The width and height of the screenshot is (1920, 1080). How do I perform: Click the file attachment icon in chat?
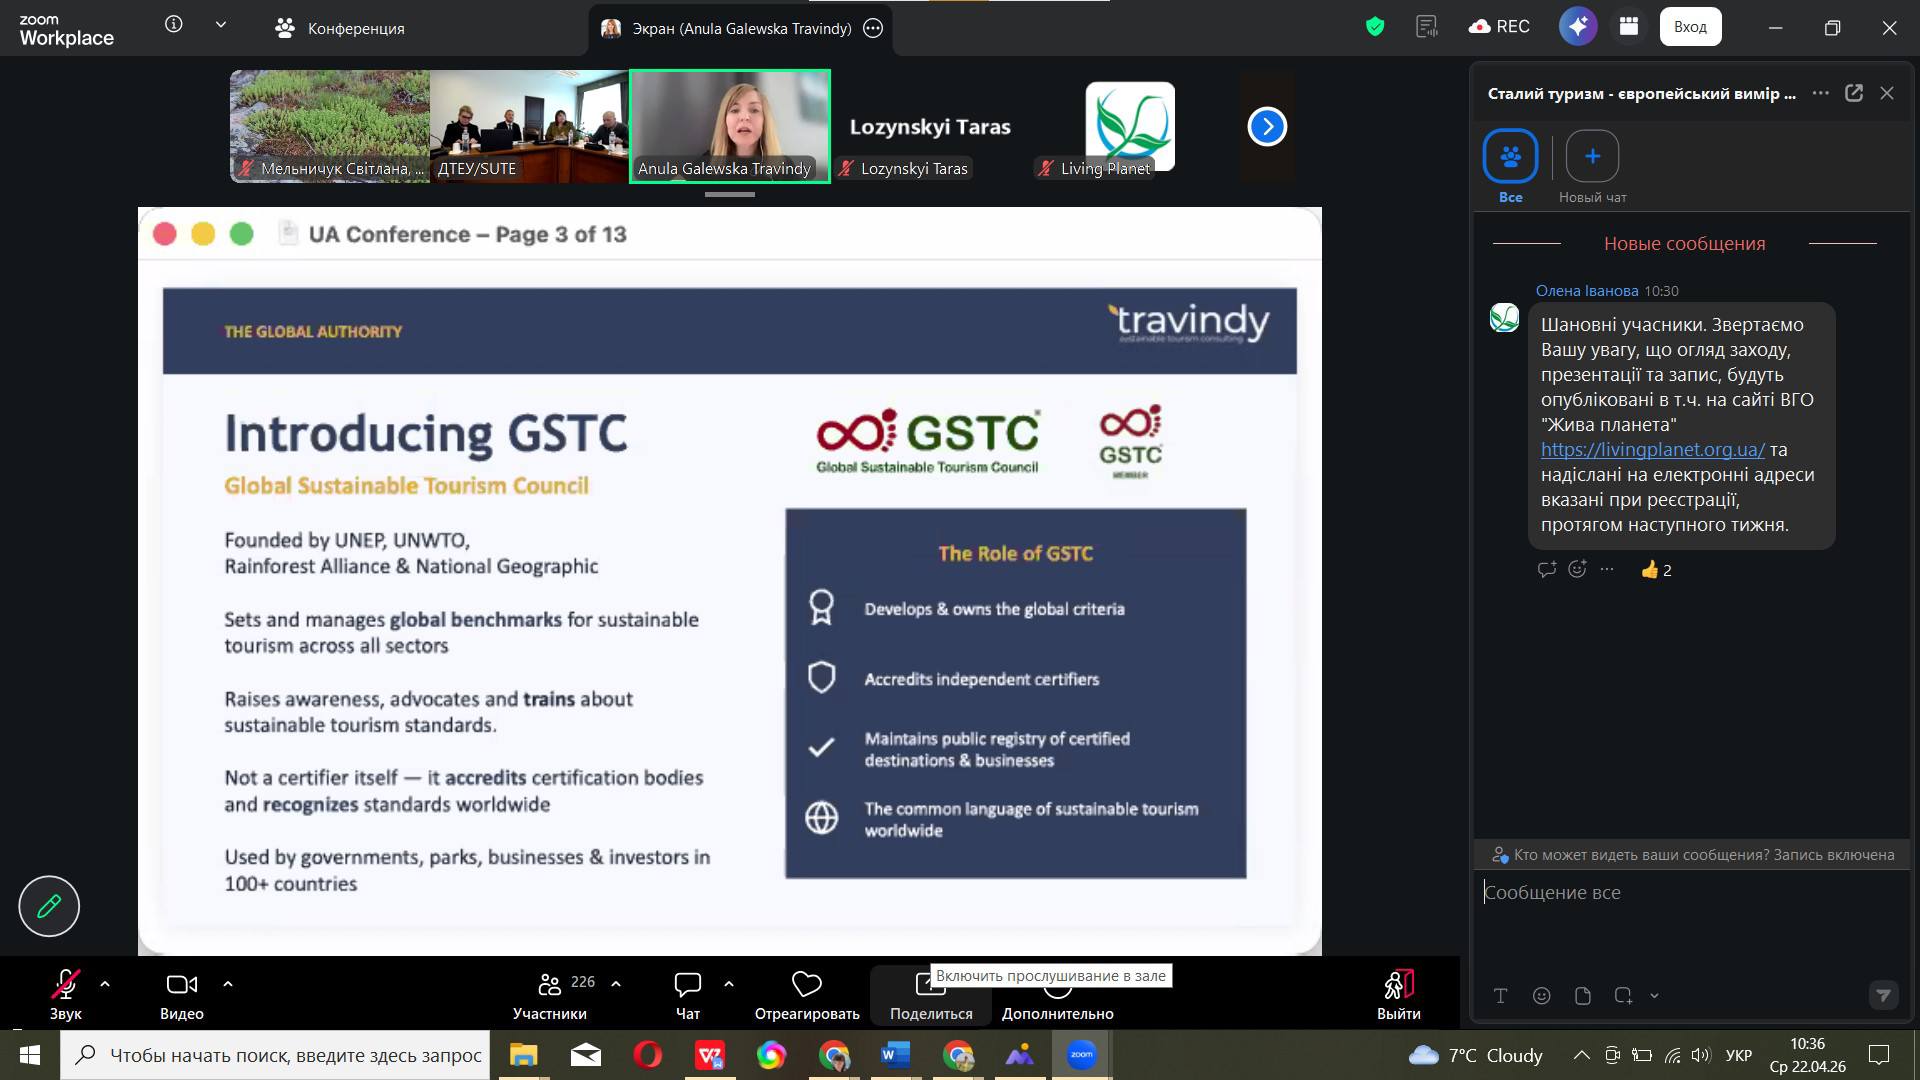pos(1582,995)
